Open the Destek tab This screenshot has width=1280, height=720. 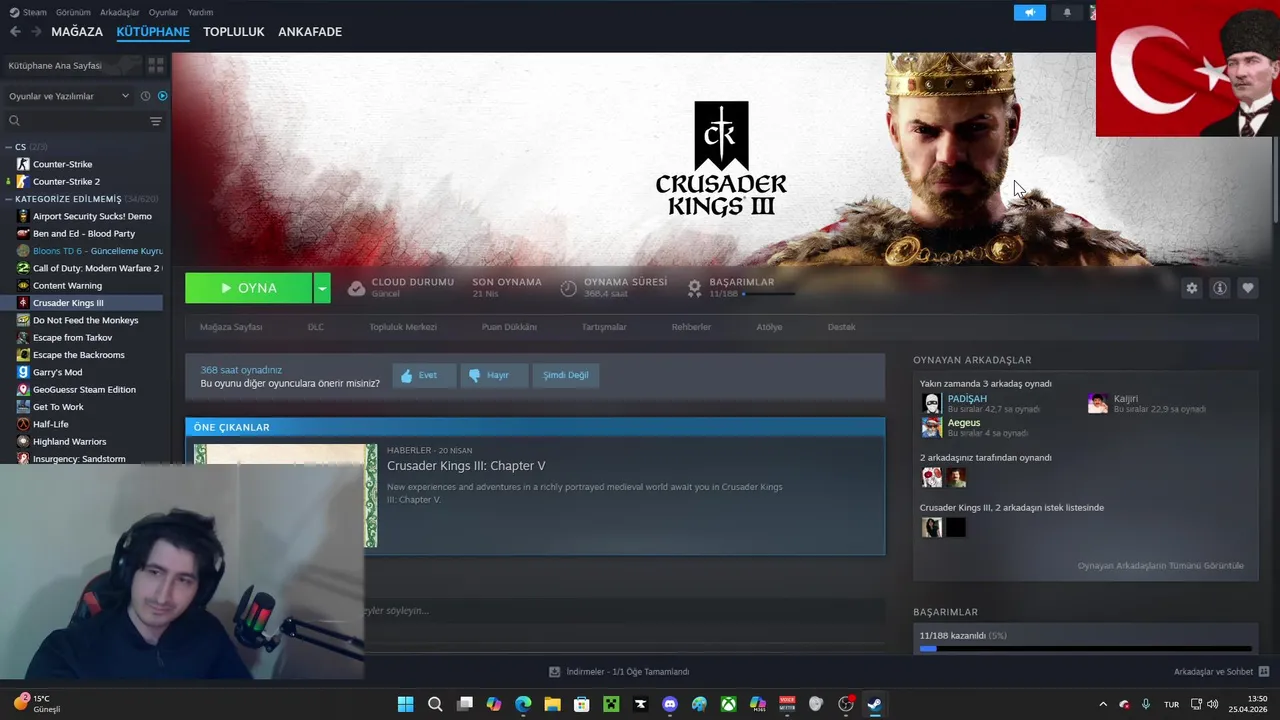(841, 327)
